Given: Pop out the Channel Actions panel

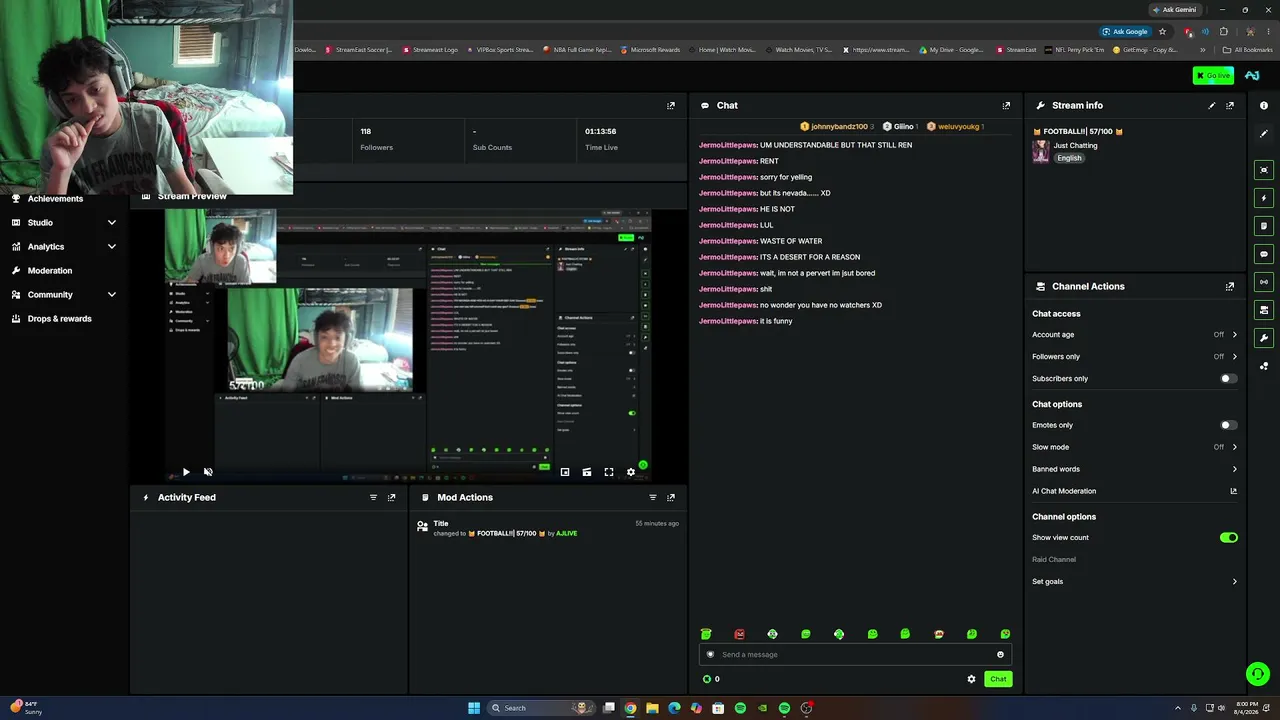Looking at the screenshot, I should click(1230, 286).
